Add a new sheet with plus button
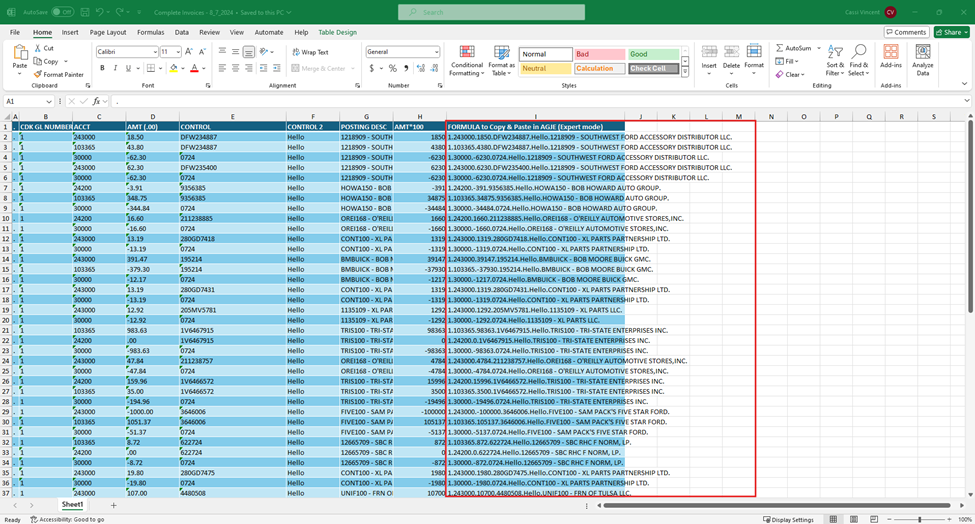The width and height of the screenshot is (975, 524). pos(113,505)
